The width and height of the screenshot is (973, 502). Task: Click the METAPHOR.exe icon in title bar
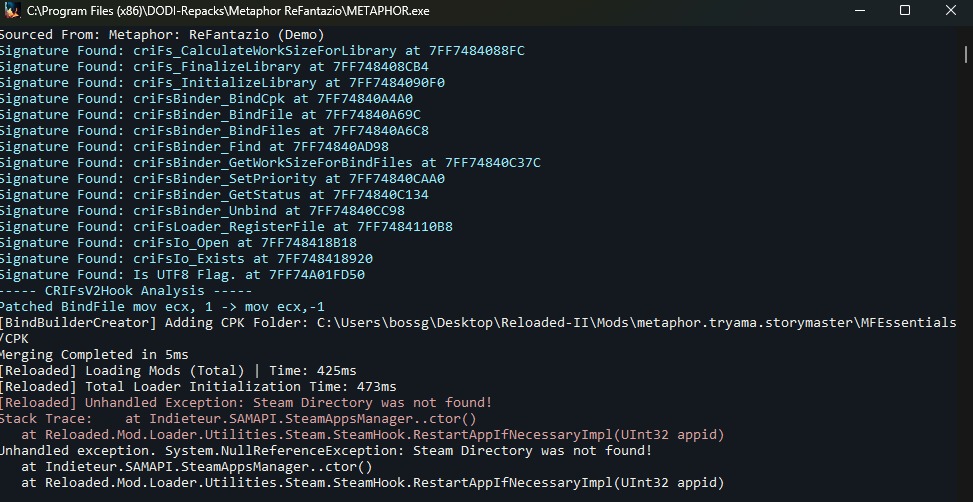click(12, 11)
